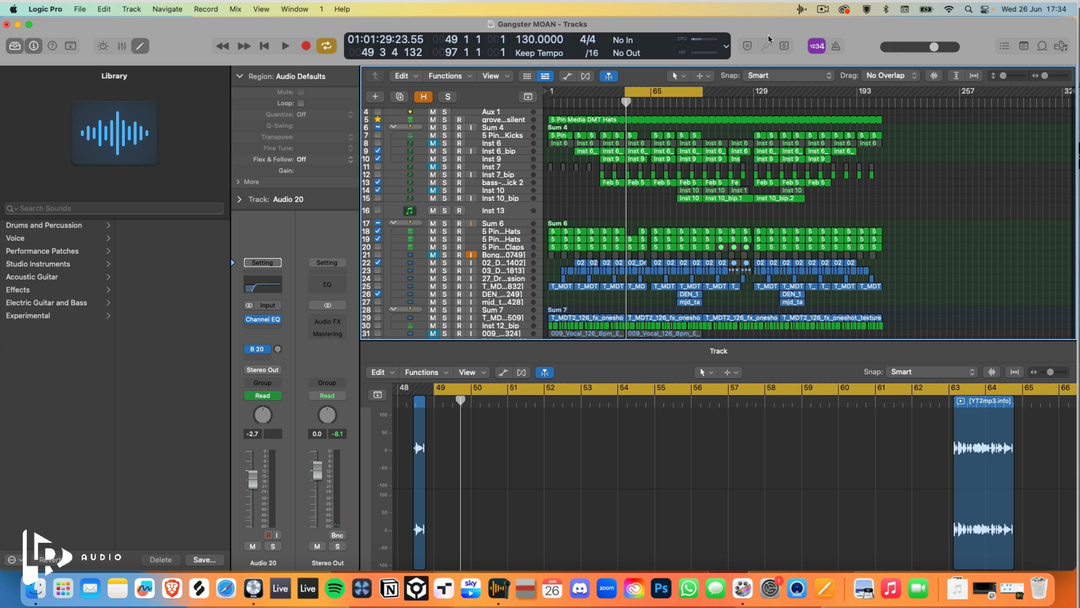This screenshot has width=1080, height=608.
Task: Mute the Aux 1 track
Action: [433, 112]
